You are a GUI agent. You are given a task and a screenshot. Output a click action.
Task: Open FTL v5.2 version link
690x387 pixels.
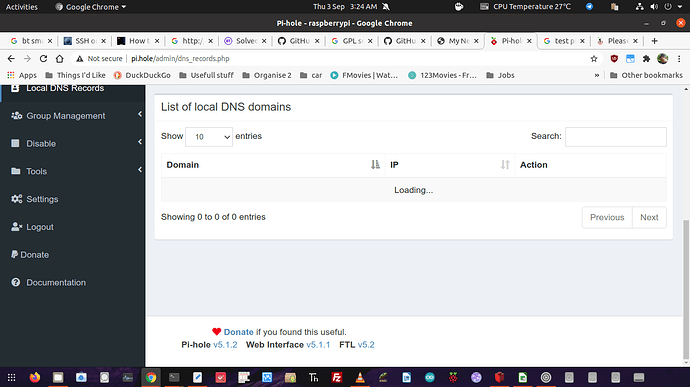tap(366, 345)
